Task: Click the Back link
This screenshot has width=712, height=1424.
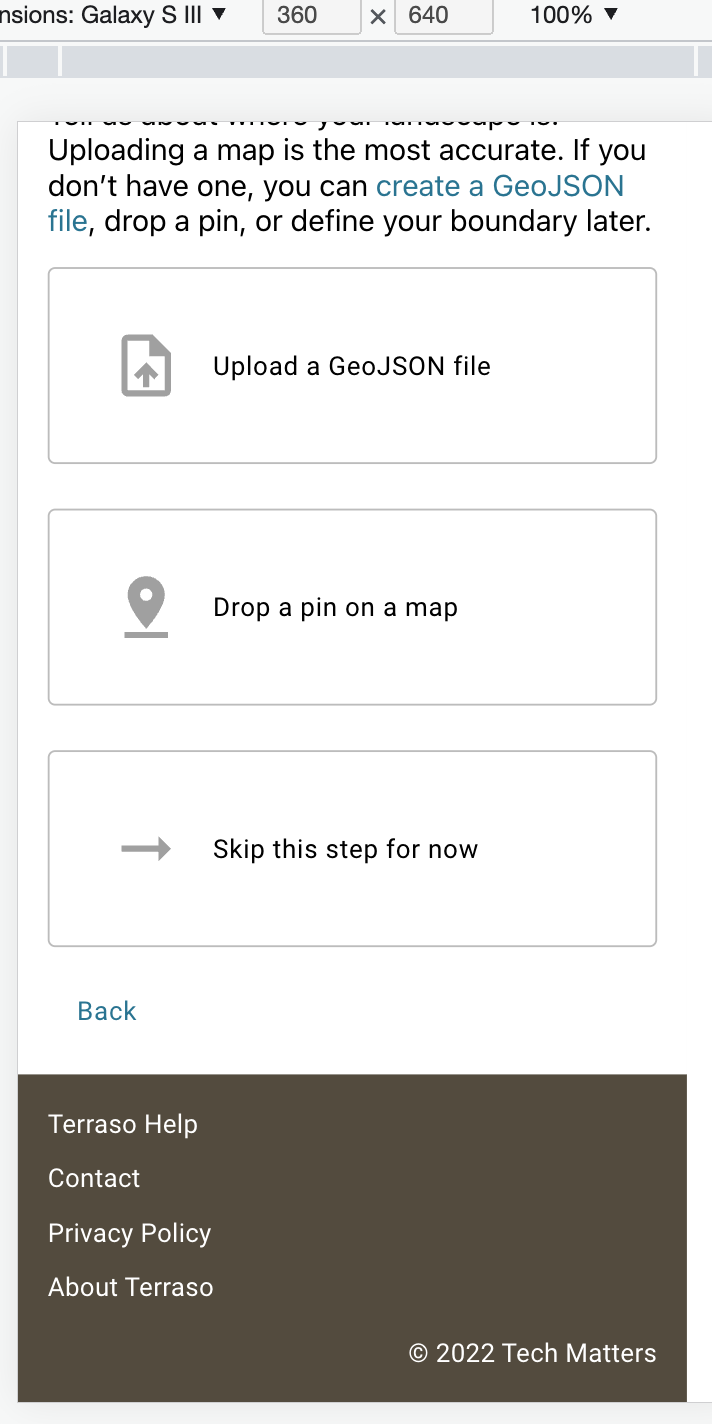Action: pos(106,1011)
